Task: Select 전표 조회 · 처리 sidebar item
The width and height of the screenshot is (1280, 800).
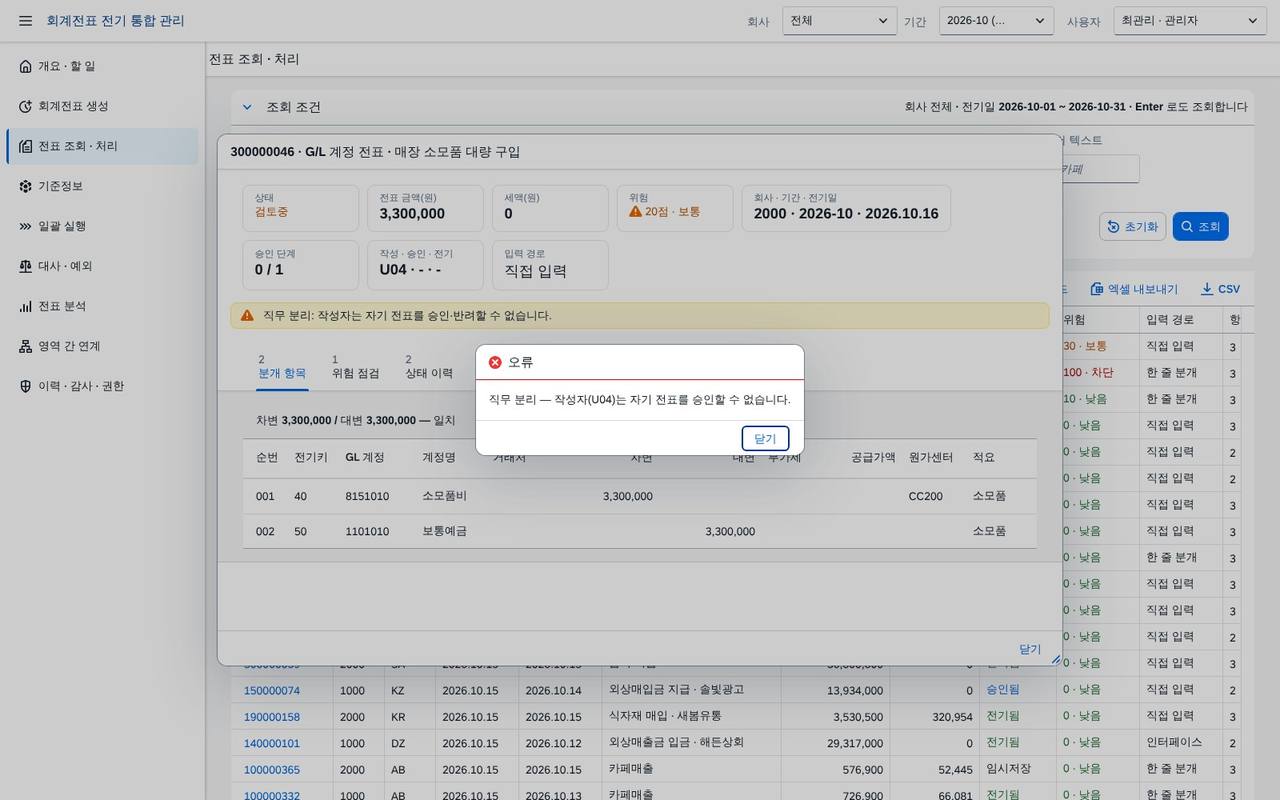Action: (102, 146)
